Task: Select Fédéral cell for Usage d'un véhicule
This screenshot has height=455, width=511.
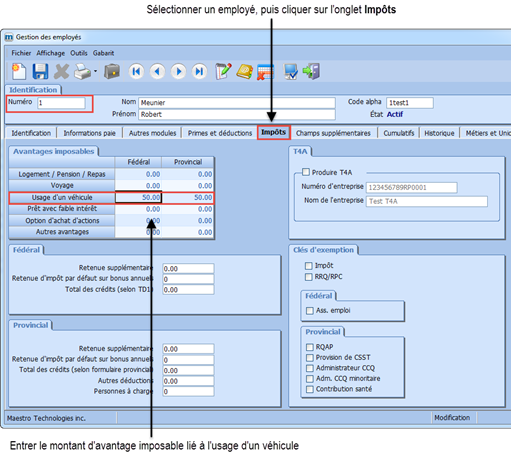Action: point(138,197)
